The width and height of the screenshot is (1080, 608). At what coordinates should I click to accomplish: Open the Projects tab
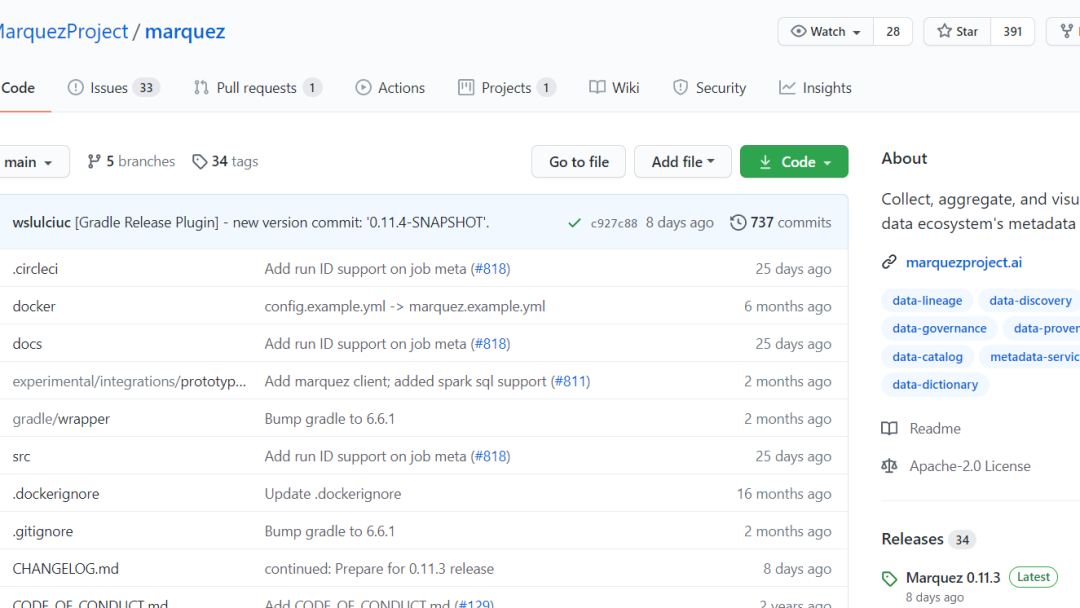507,88
